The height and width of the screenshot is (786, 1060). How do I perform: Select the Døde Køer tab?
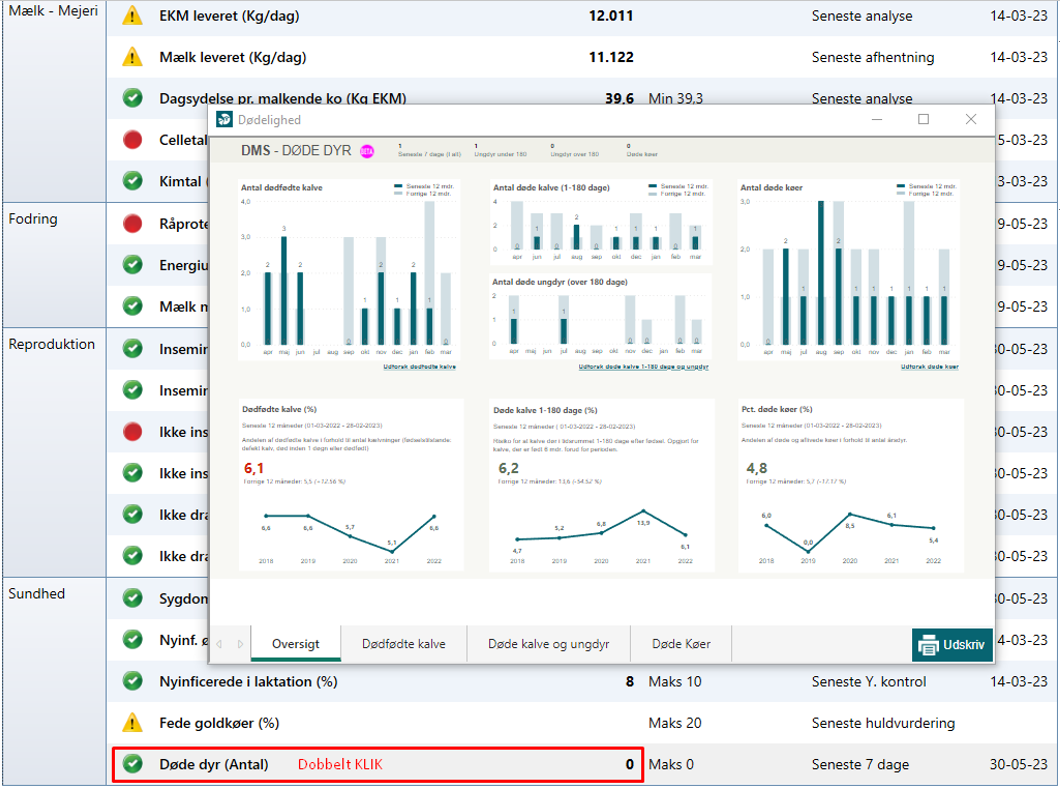coord(681,644)
